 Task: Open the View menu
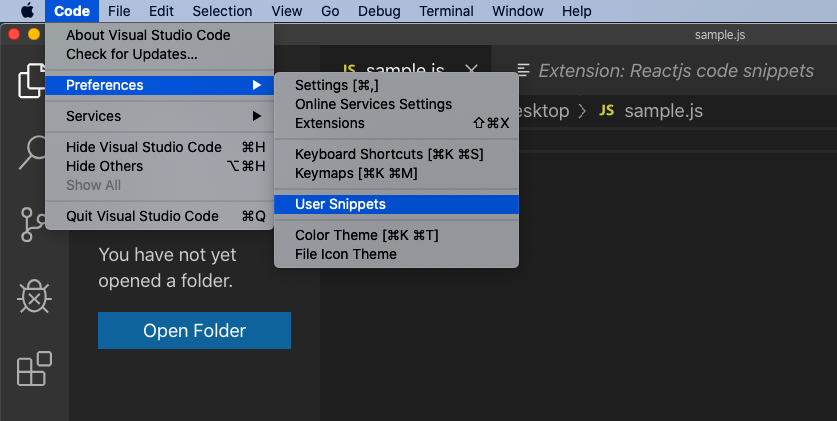coord(287,11)
